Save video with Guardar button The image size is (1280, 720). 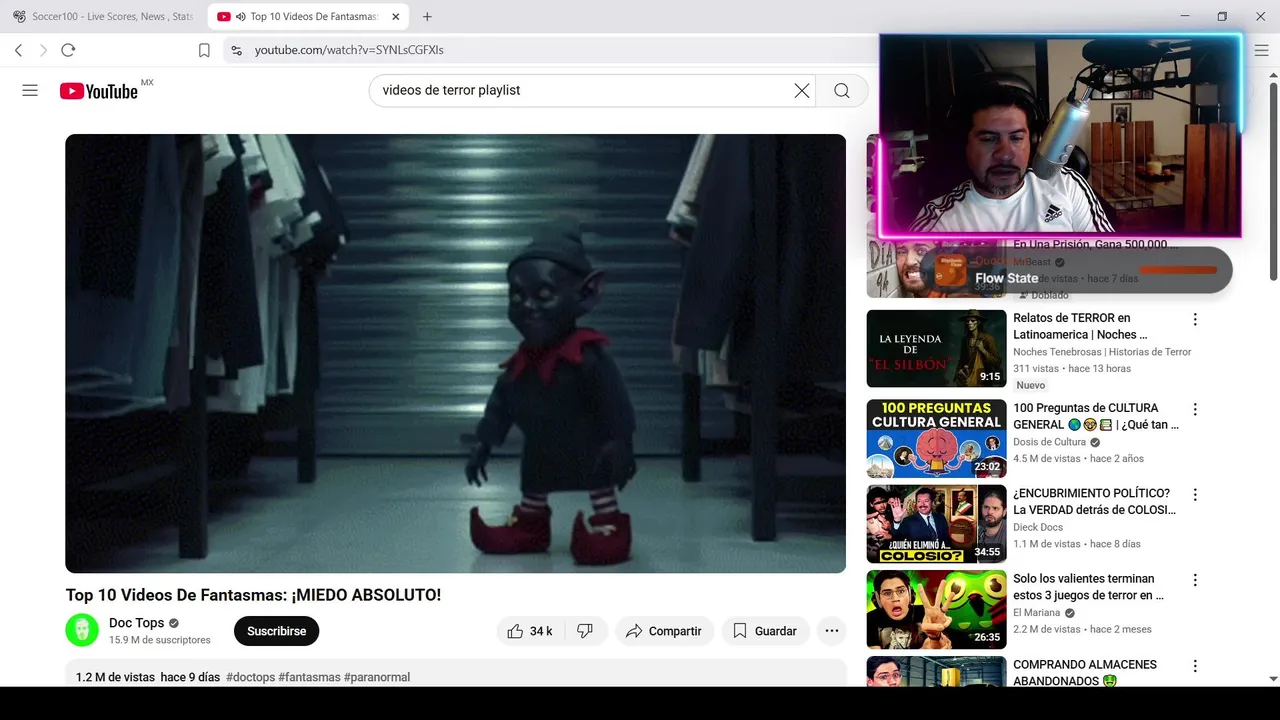point(765,631)
